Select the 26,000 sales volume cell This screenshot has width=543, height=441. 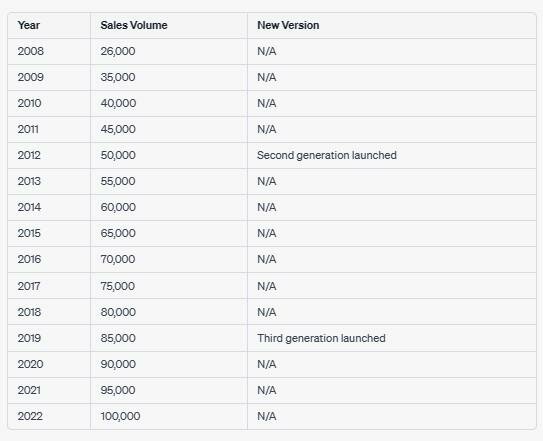(169, 51)
